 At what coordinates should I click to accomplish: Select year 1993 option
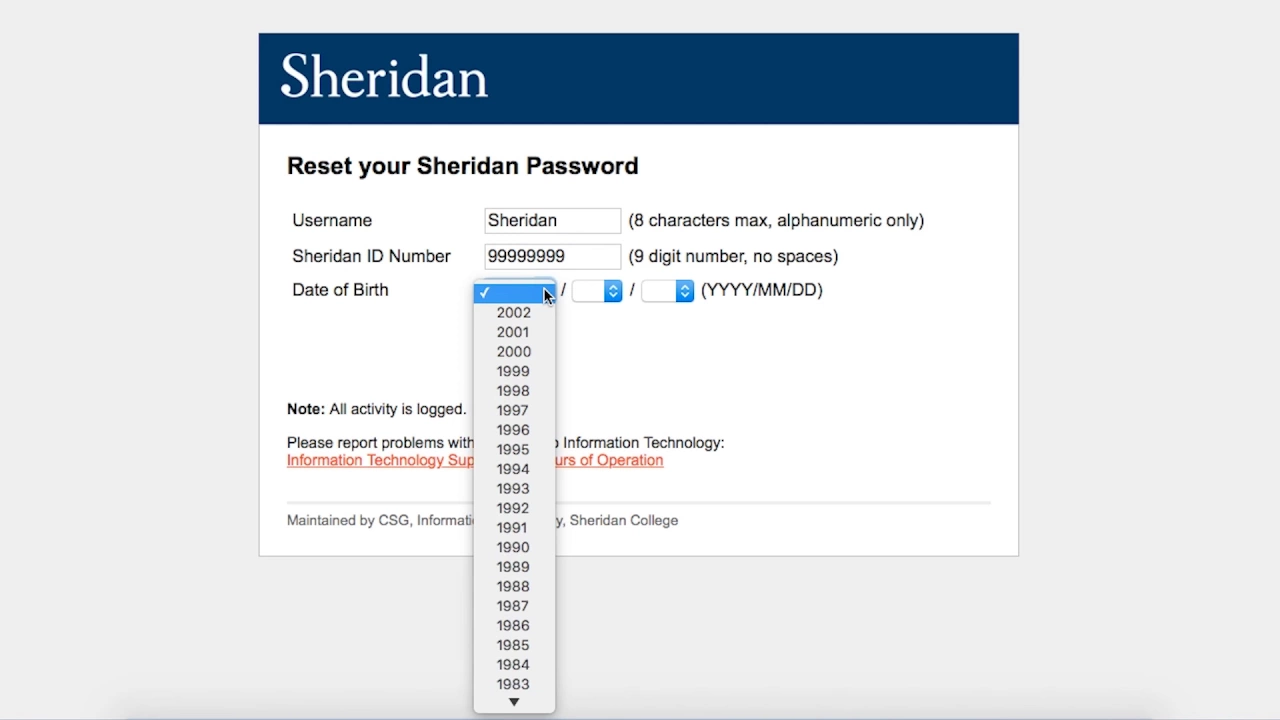[x=514, y=489]
